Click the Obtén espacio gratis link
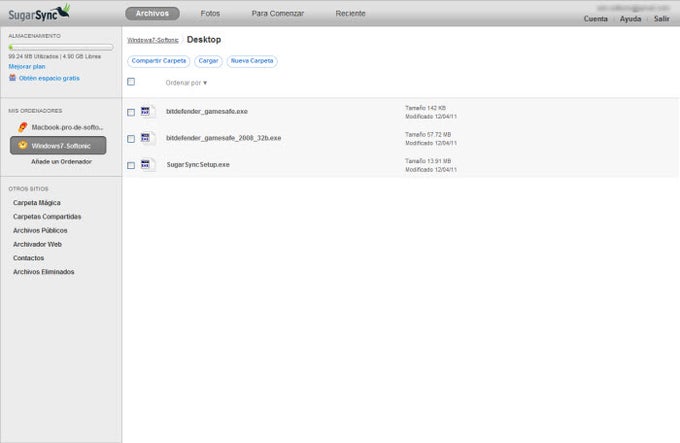The height and width of the screenshot is (443, 680). (x=49, y=78)
